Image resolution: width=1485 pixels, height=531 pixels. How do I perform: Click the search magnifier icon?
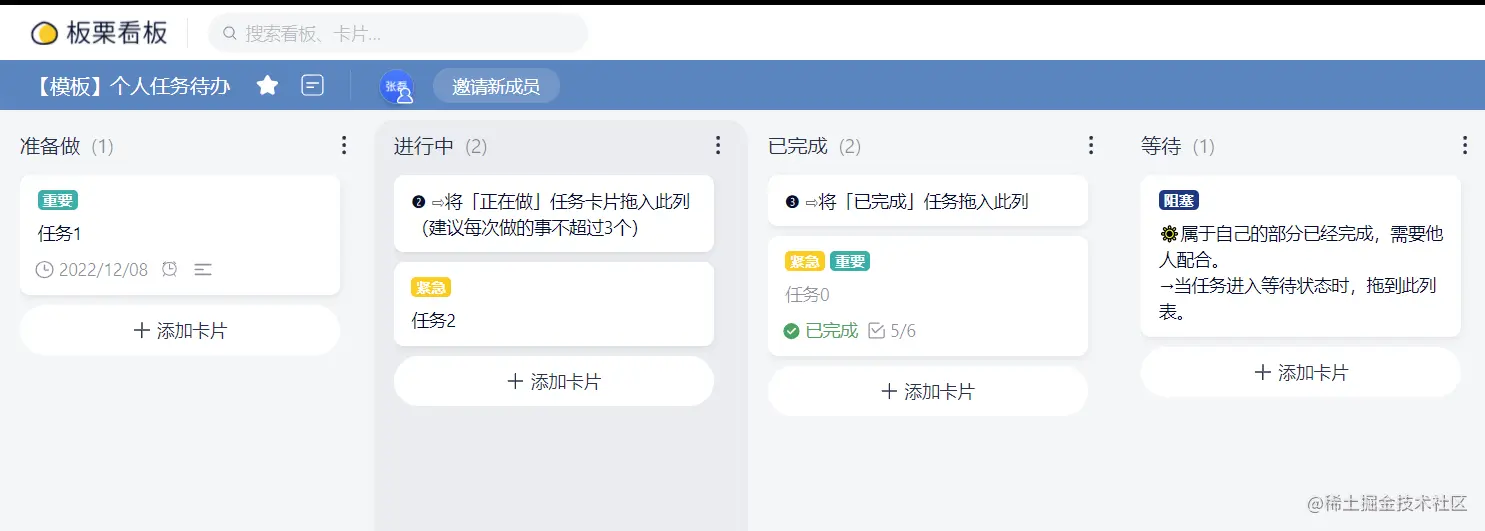pos(229,34)
